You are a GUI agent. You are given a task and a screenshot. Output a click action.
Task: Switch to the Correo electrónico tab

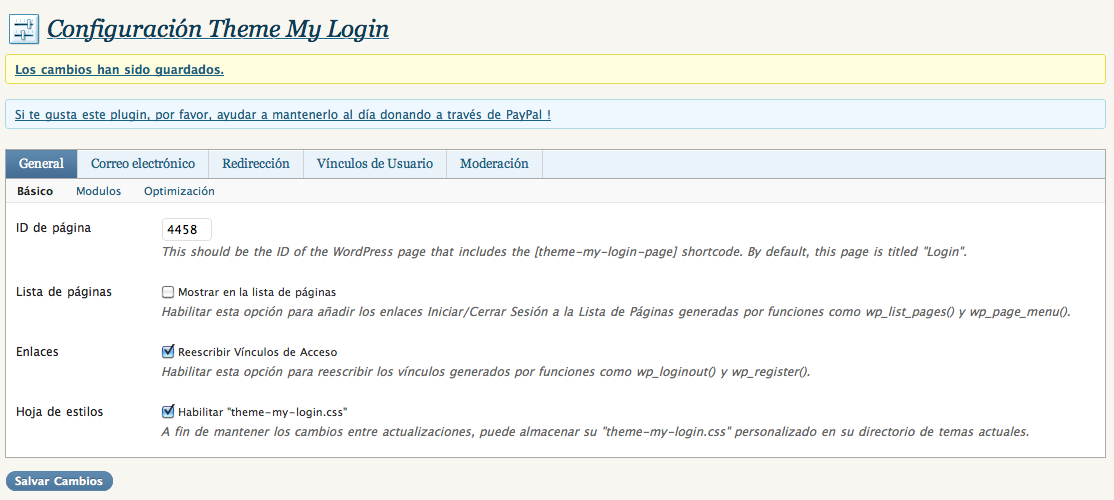(143, 164)
